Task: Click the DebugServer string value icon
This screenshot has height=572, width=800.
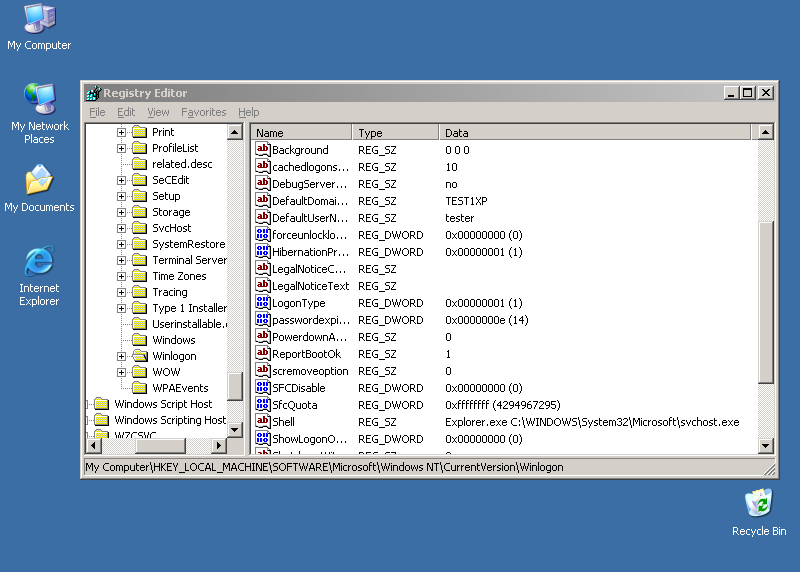Action: [x=263, y=183]
